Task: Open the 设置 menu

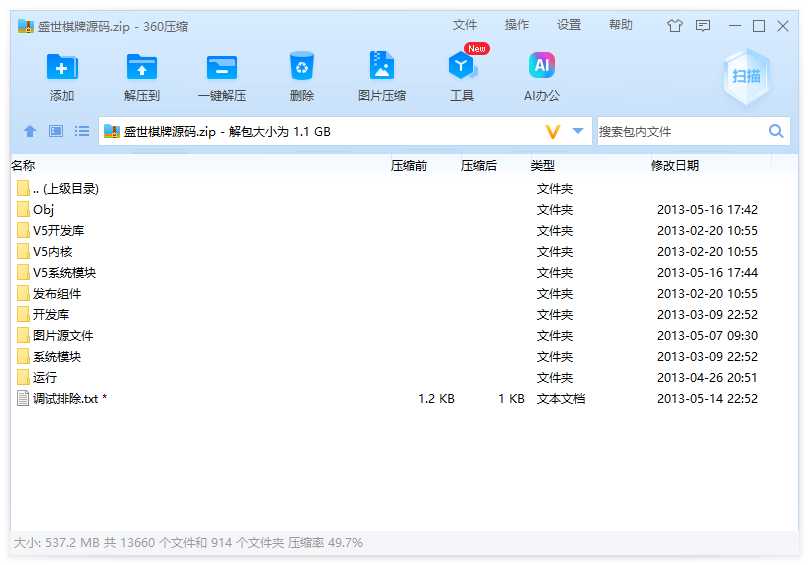Action: click(569, 25)
